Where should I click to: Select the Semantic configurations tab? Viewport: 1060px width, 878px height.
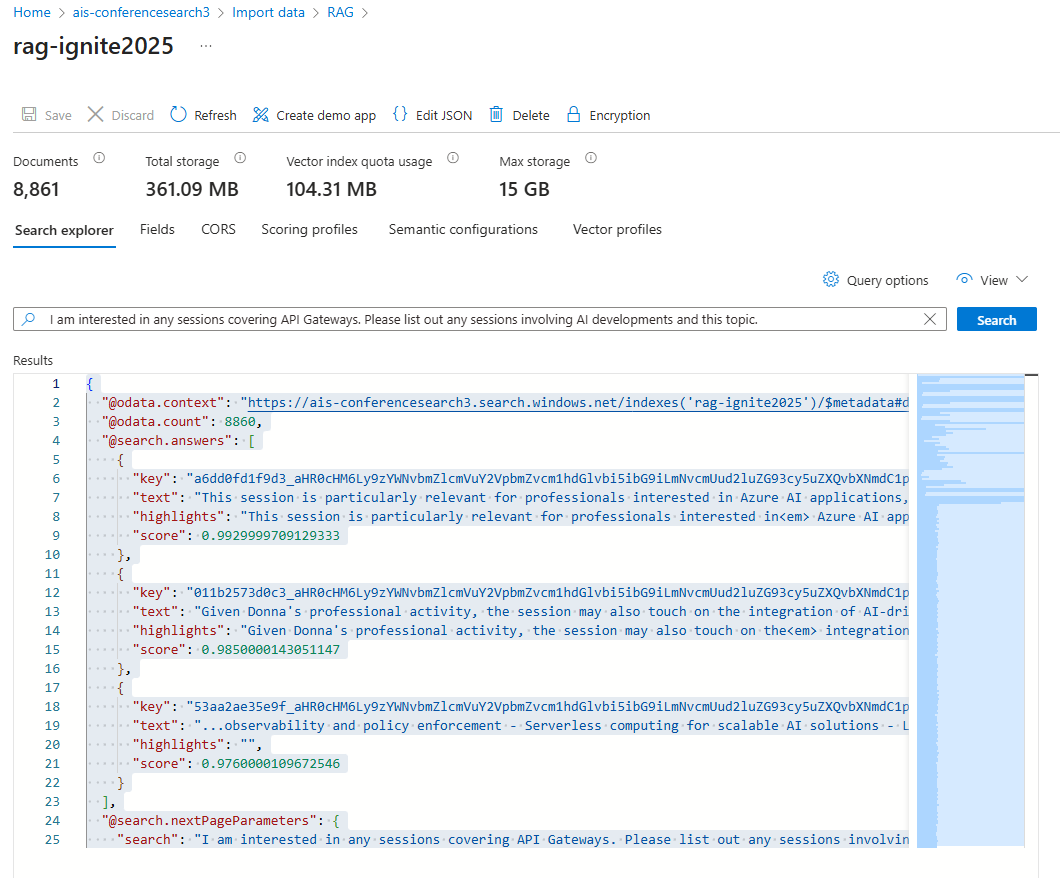tap(462, 229)
